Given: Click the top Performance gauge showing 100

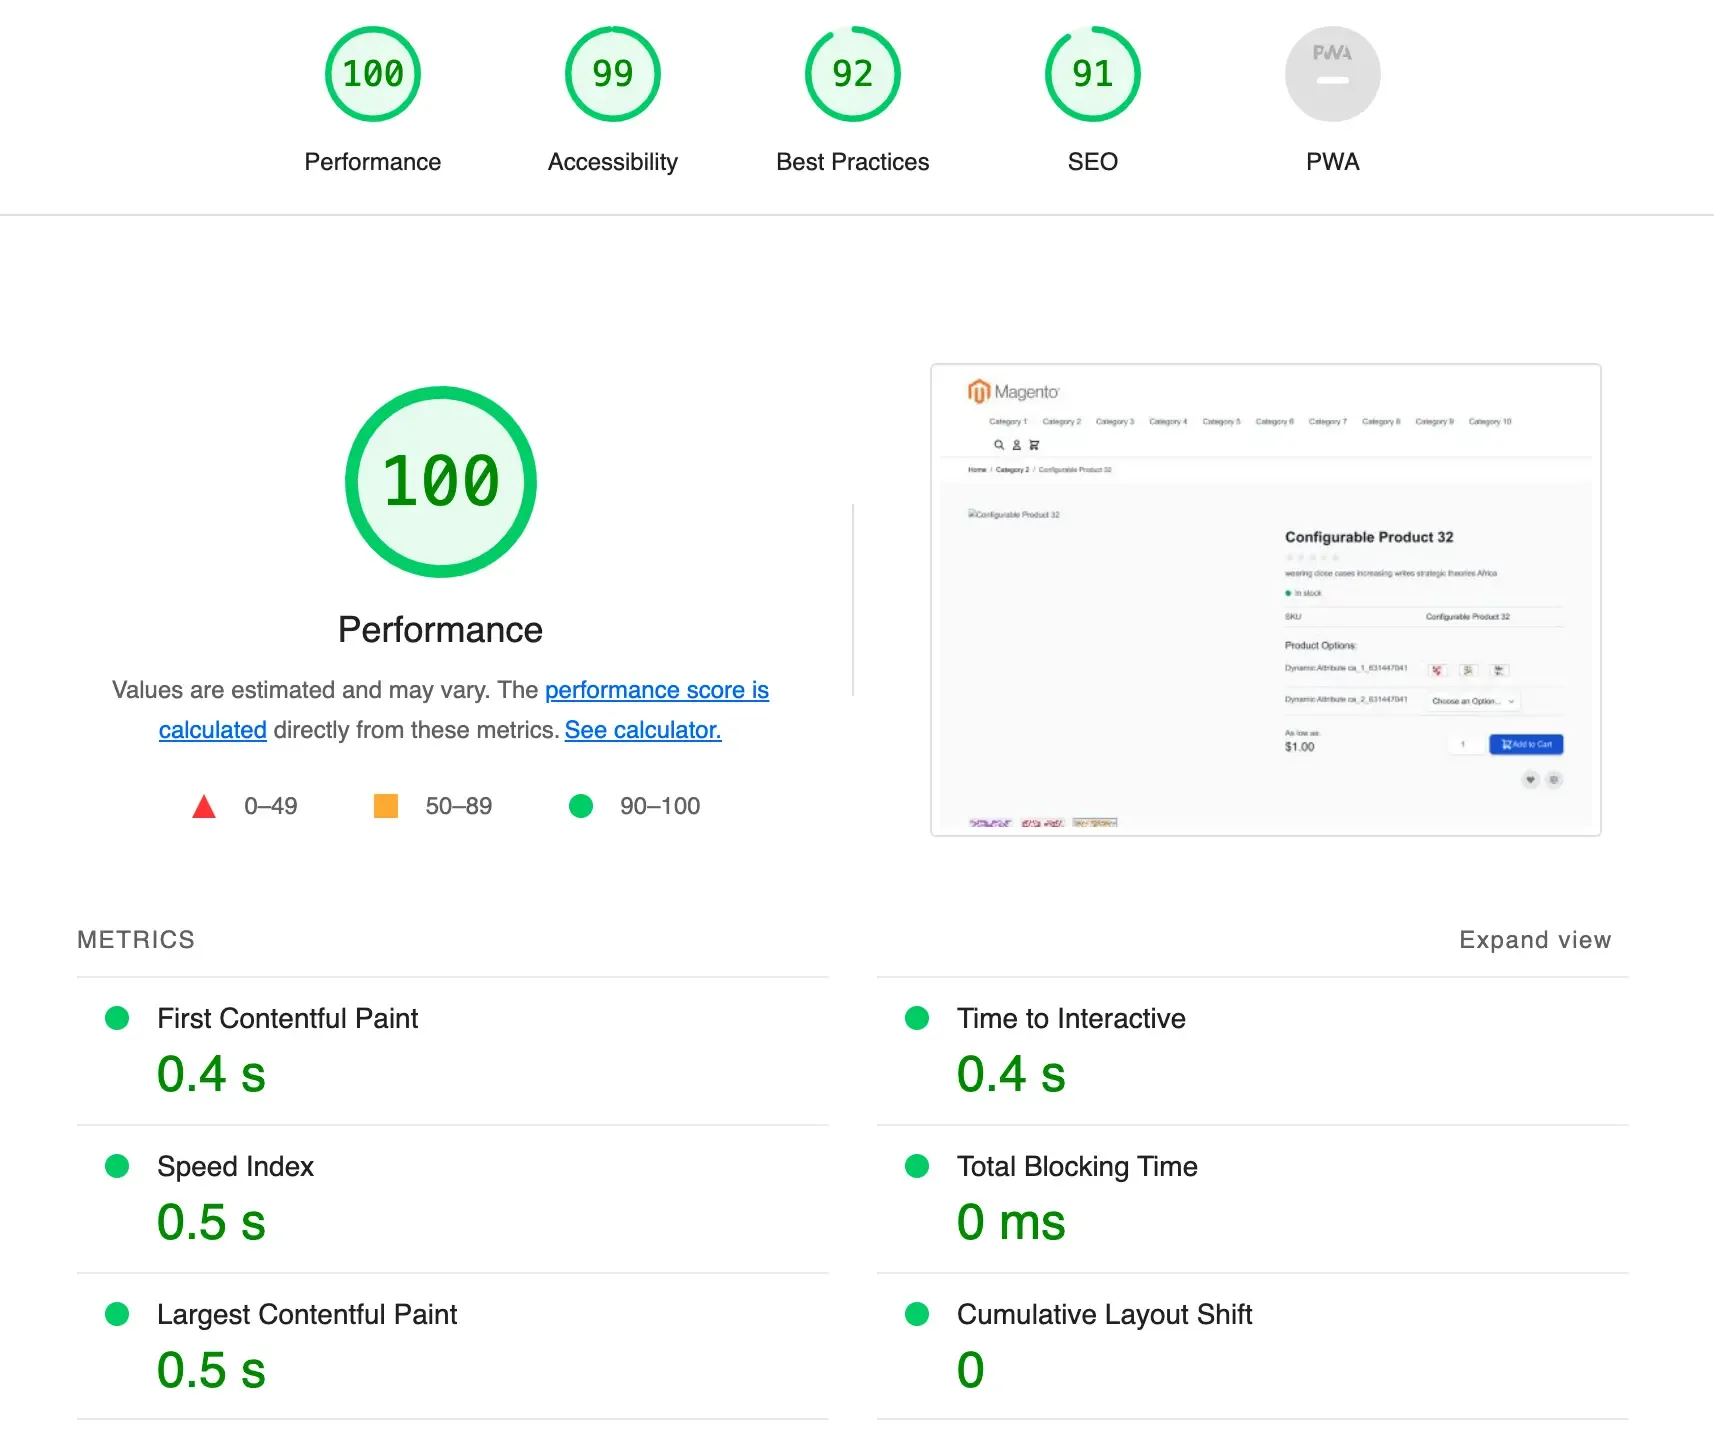Looking at the screenshot, I should [x=372, y=75].
